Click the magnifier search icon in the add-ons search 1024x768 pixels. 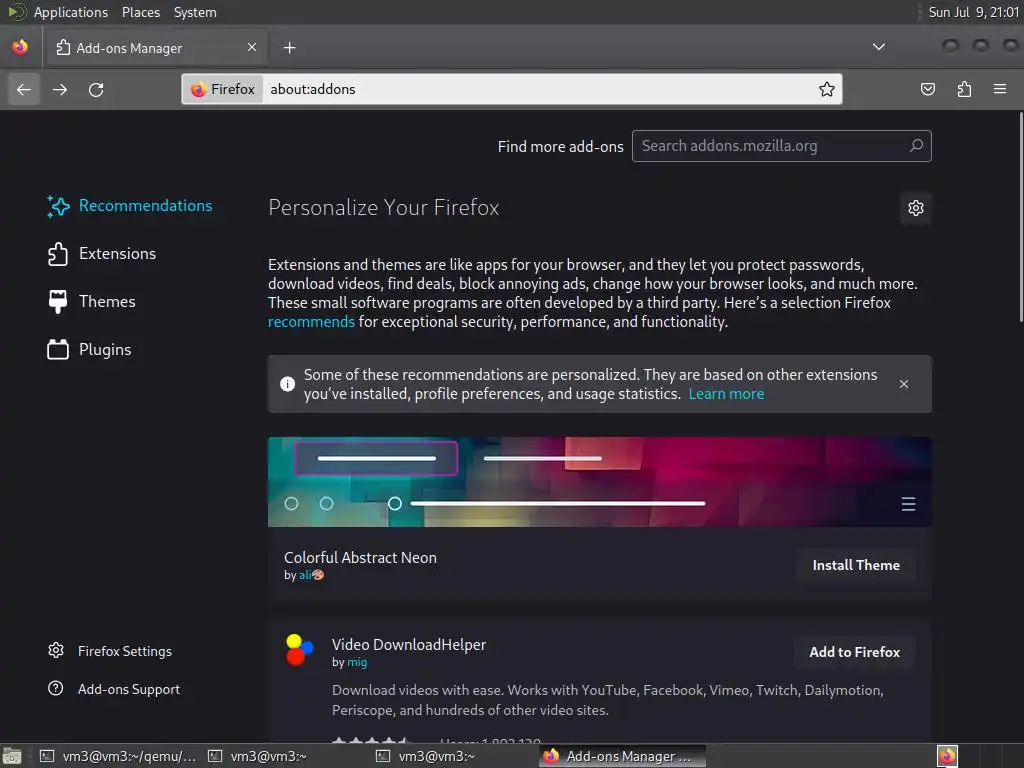pyautogui.click(x=916, y=146)
